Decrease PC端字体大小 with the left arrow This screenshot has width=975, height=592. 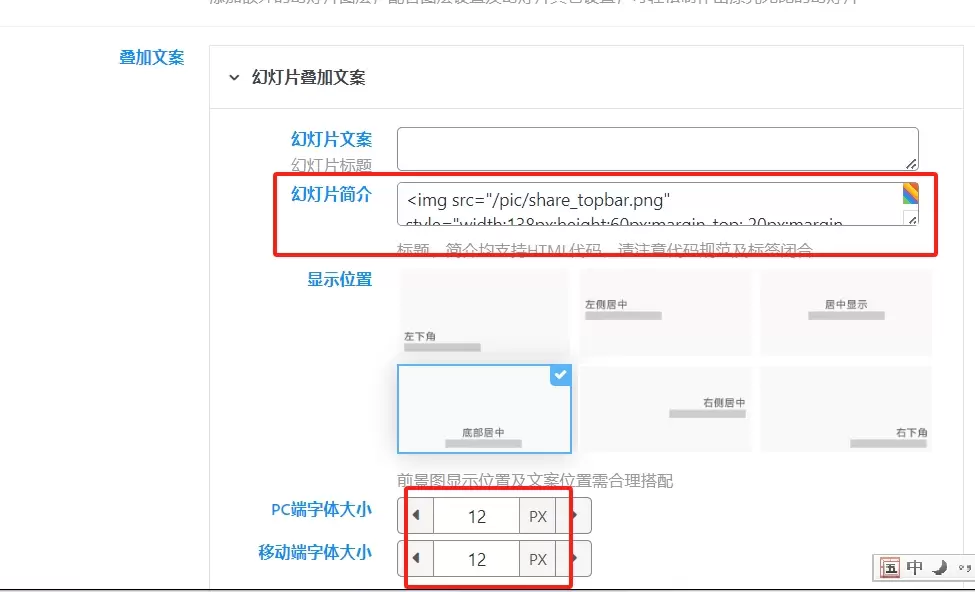click(x=418, y=515)
